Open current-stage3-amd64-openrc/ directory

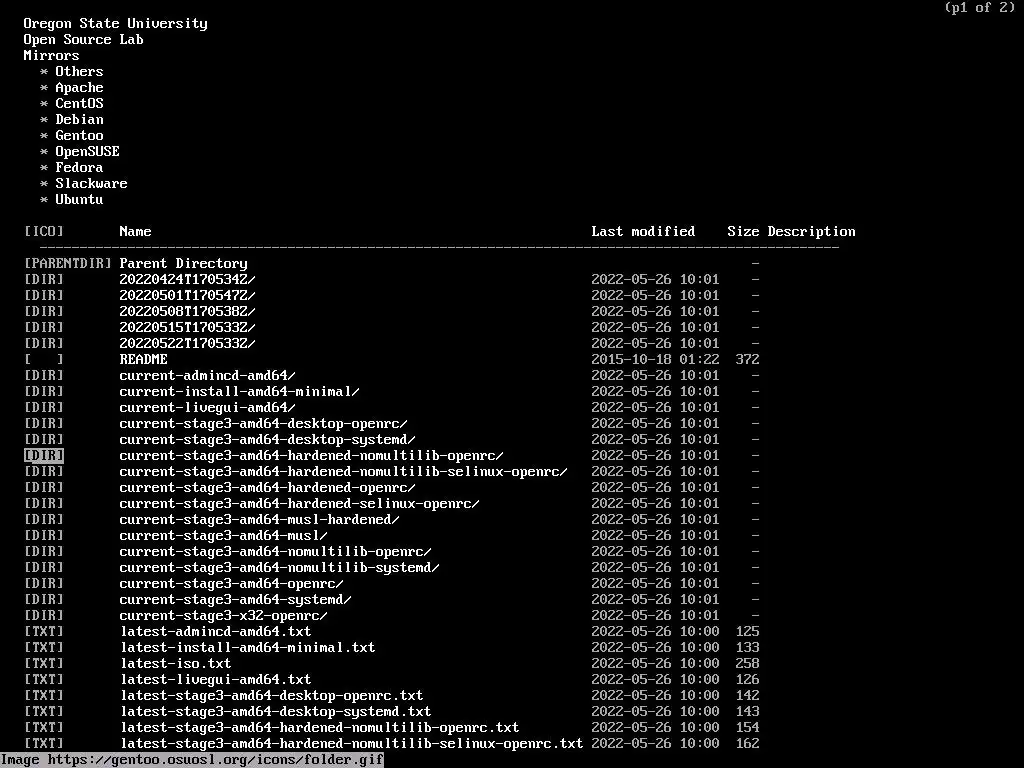[231, 583]
